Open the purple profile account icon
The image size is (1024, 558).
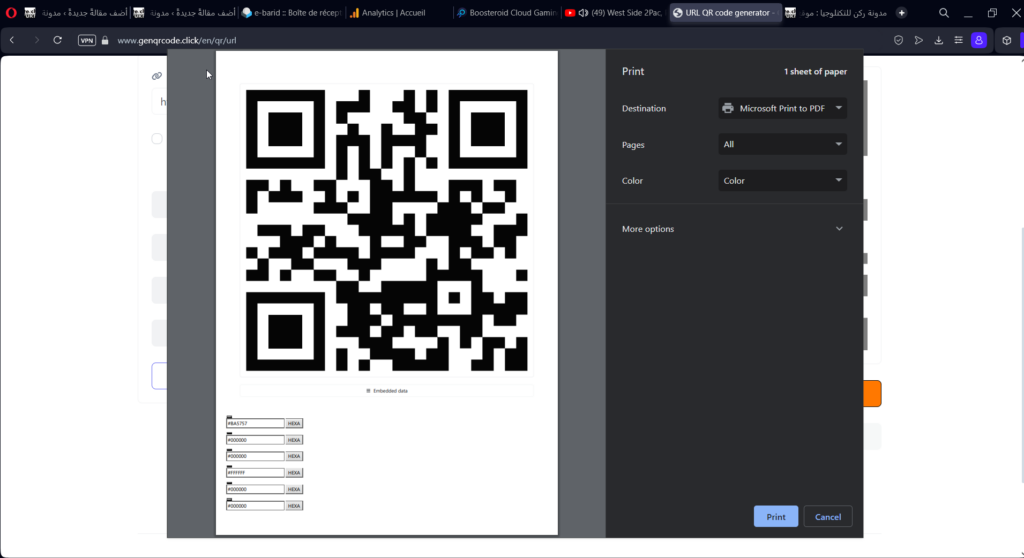click(x=978, y=41)
